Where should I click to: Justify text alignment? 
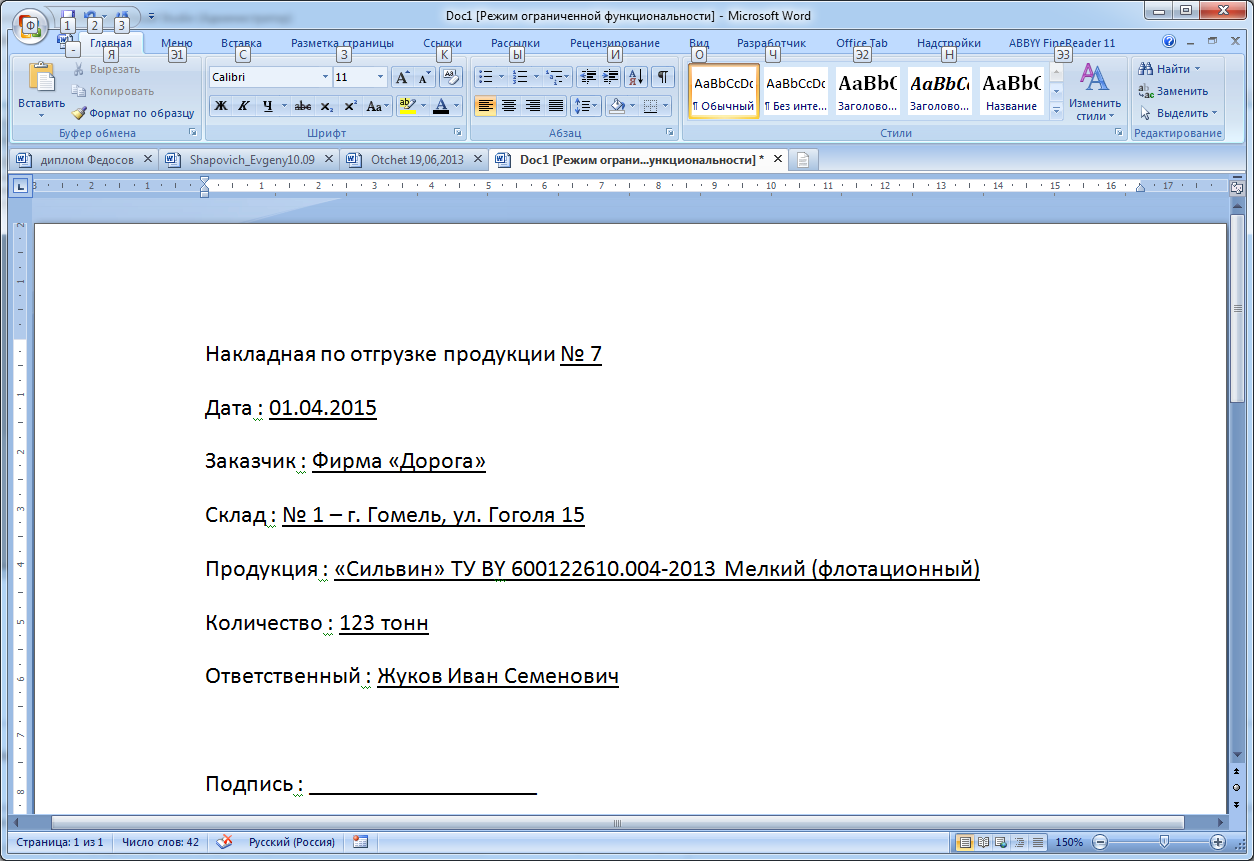pos(557,105)
